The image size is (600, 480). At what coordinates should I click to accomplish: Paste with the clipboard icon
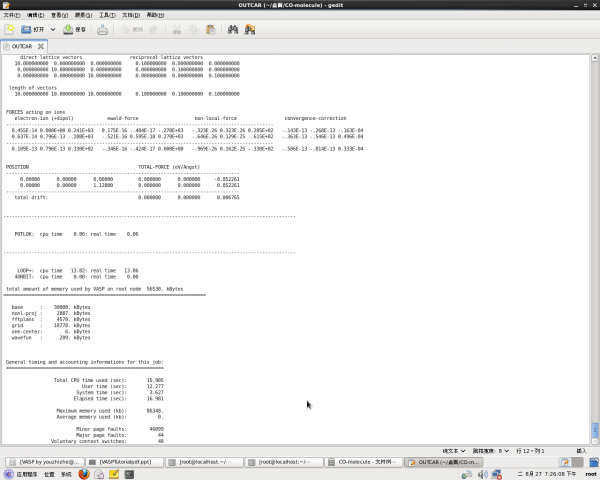(x=210, y=29)
